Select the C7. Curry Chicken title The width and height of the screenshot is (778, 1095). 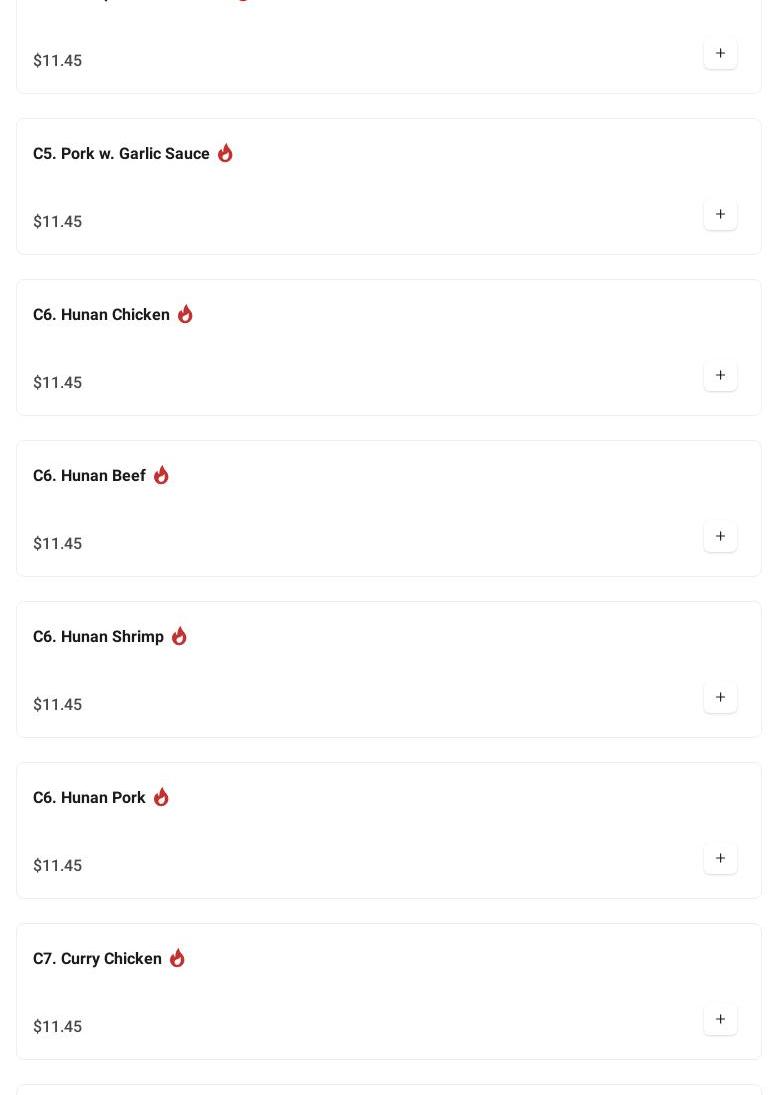coord(97,959)
